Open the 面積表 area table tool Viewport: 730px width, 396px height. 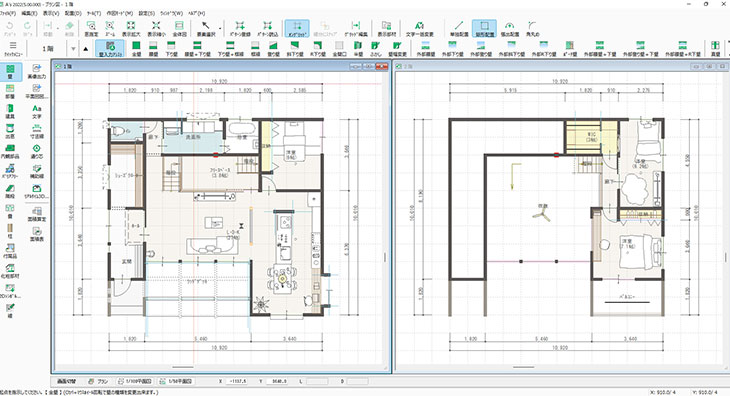(37, 234)
